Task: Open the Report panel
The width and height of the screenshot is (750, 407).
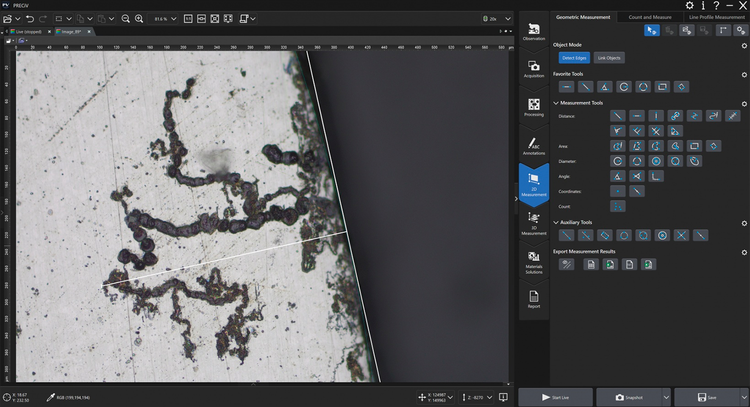Action: click(534, 299)
